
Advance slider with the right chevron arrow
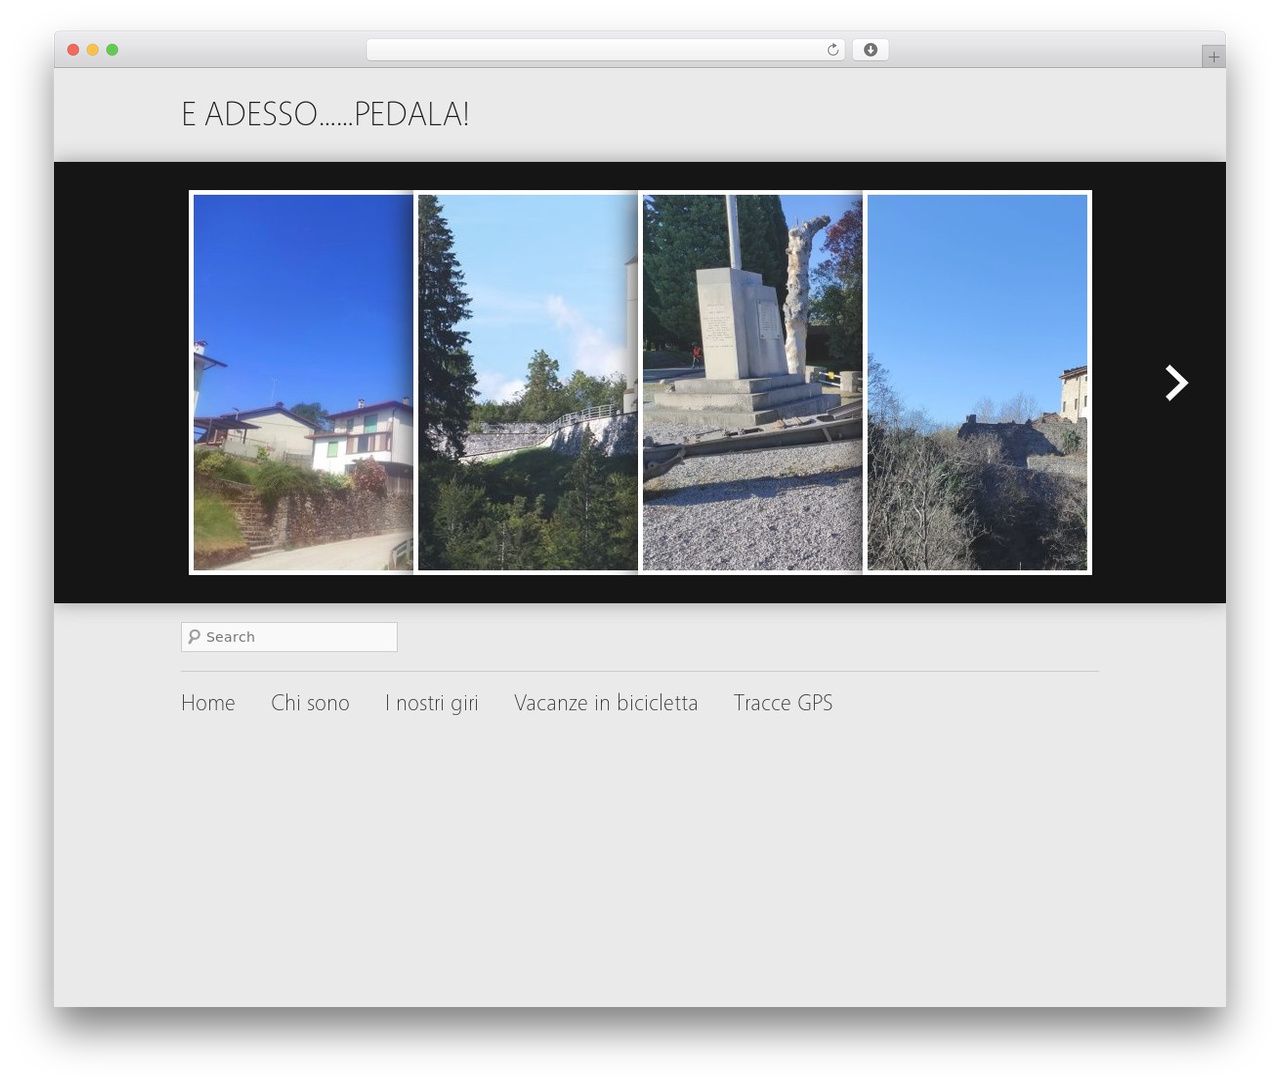tap(1176, 383)
